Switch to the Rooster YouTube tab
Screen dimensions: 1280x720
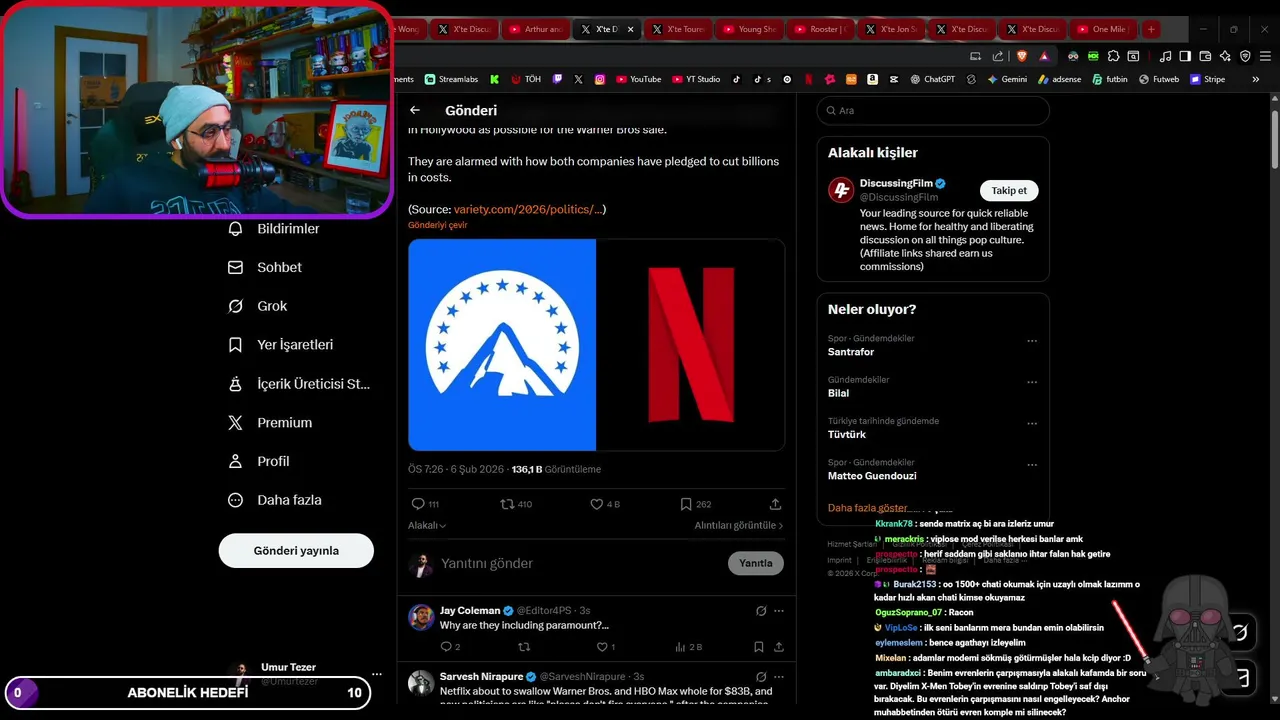(821, 29)
